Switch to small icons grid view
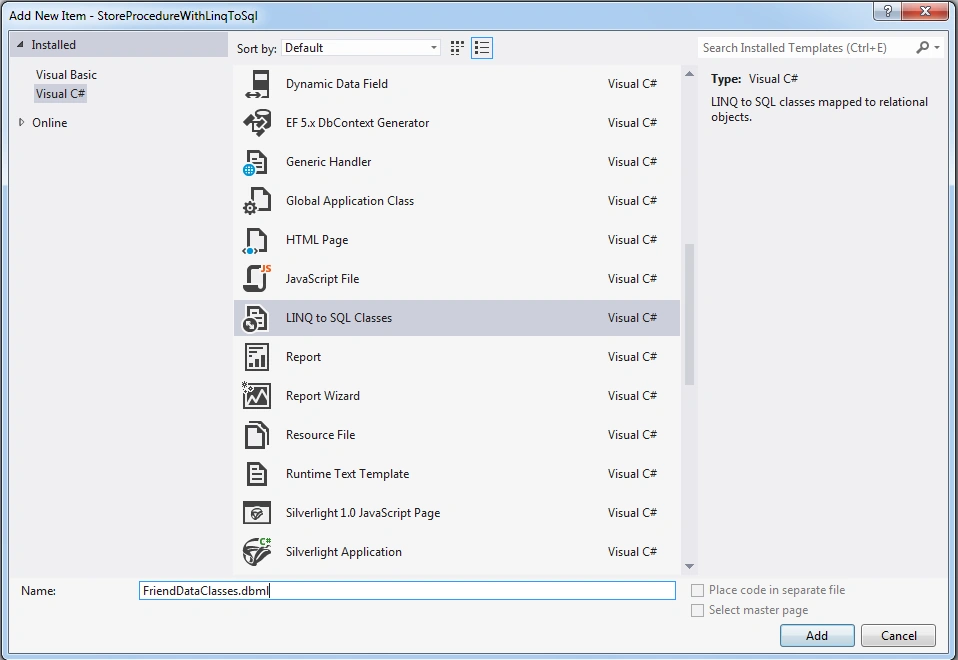The height and width of the screenshot is (660, 958). tap(457, 48)
